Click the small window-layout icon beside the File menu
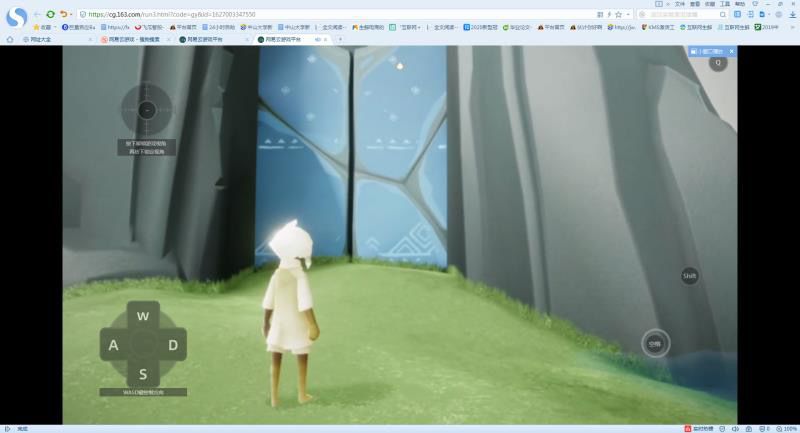Screen dimensions: 800x433 (x=660, y=4)
